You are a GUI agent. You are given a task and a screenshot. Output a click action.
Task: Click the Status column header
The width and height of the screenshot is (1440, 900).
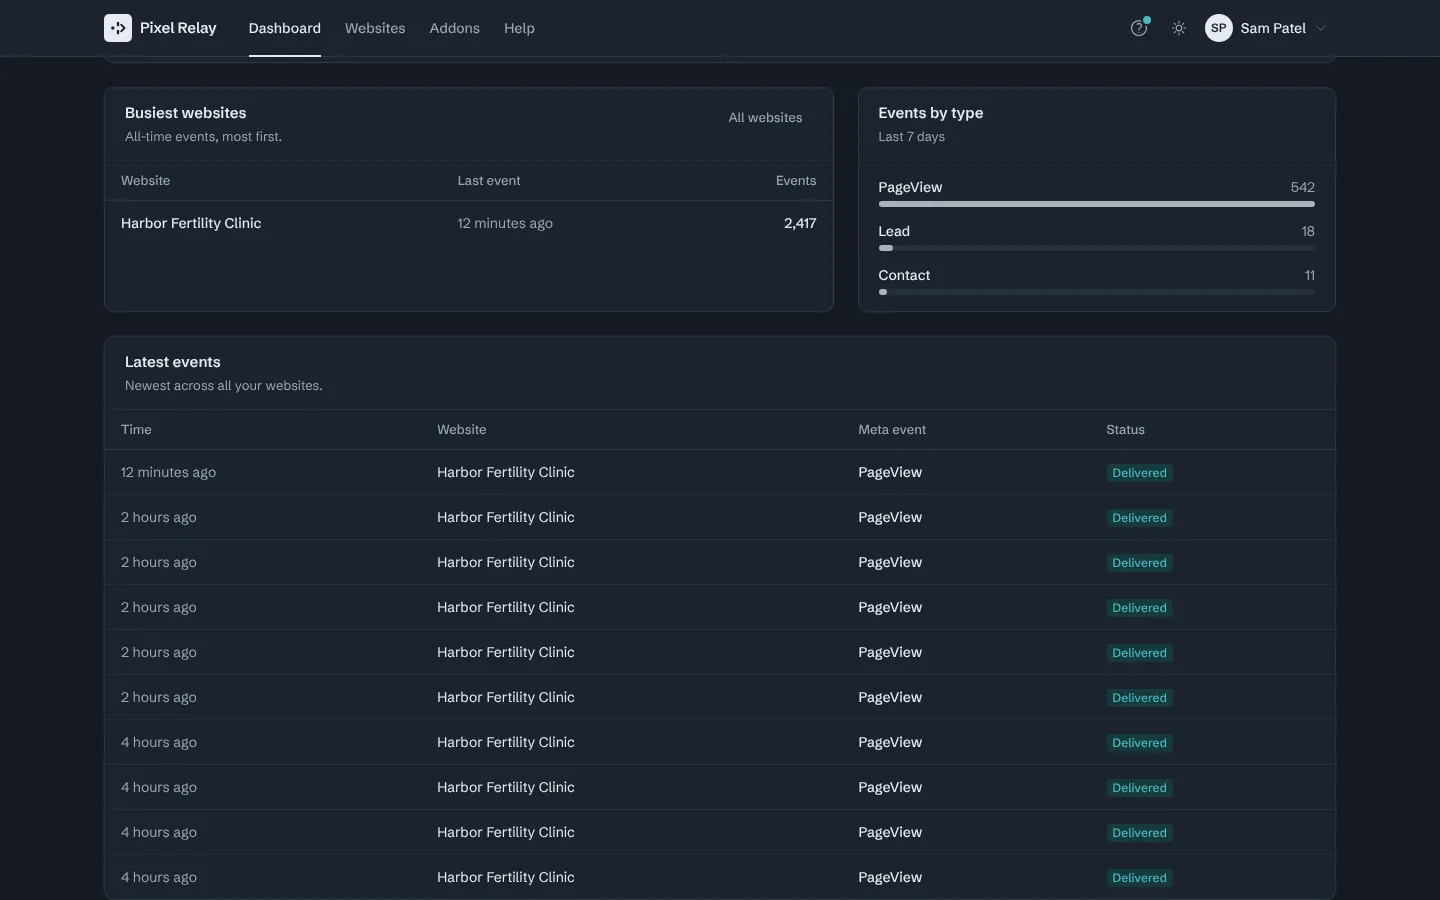[1125, 430]
